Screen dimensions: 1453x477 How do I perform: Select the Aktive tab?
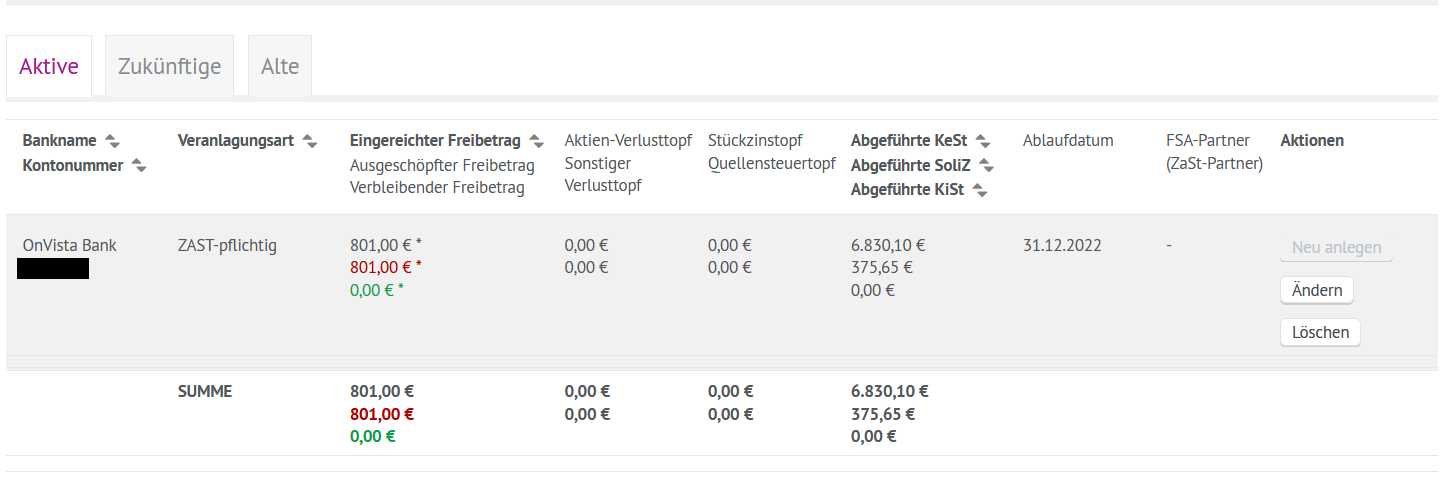click(x=49, y=67)
